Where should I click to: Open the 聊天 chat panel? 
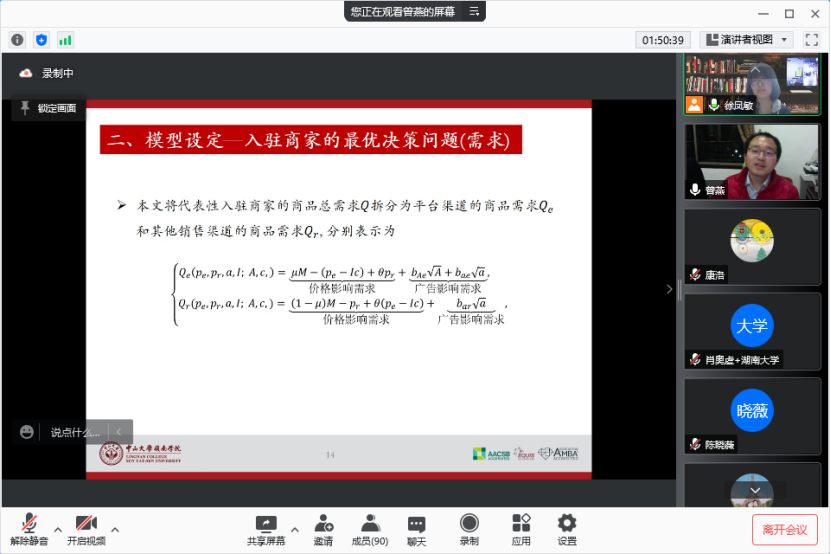coord(417,530)
